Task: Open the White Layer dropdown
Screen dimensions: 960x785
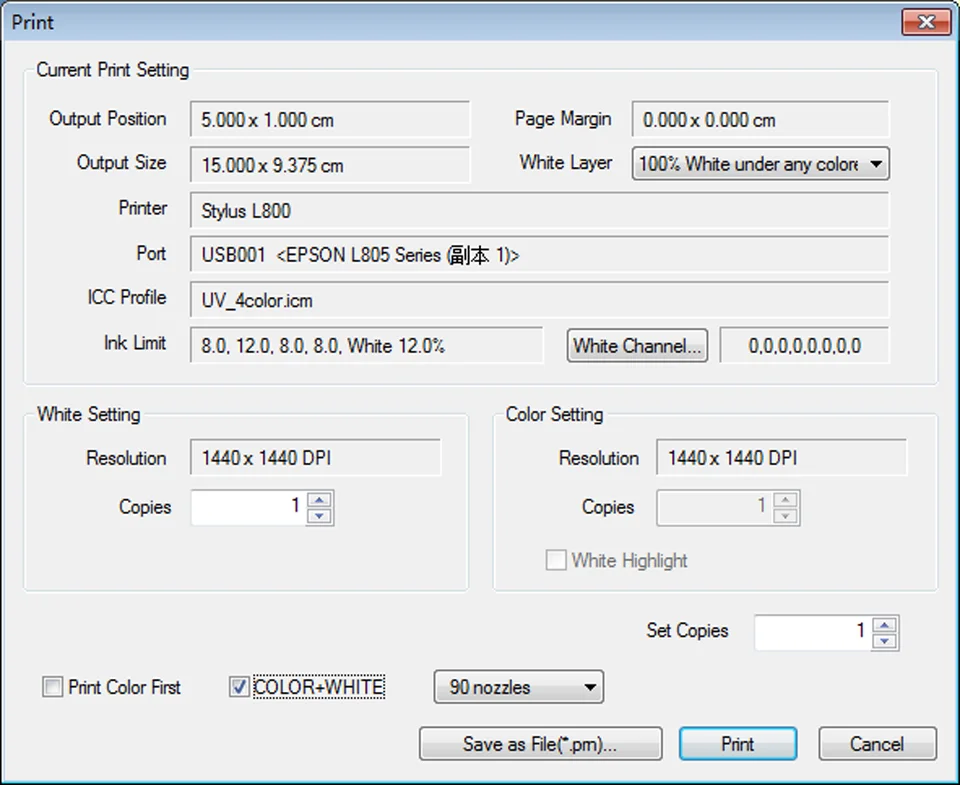Action: point(760,163)
